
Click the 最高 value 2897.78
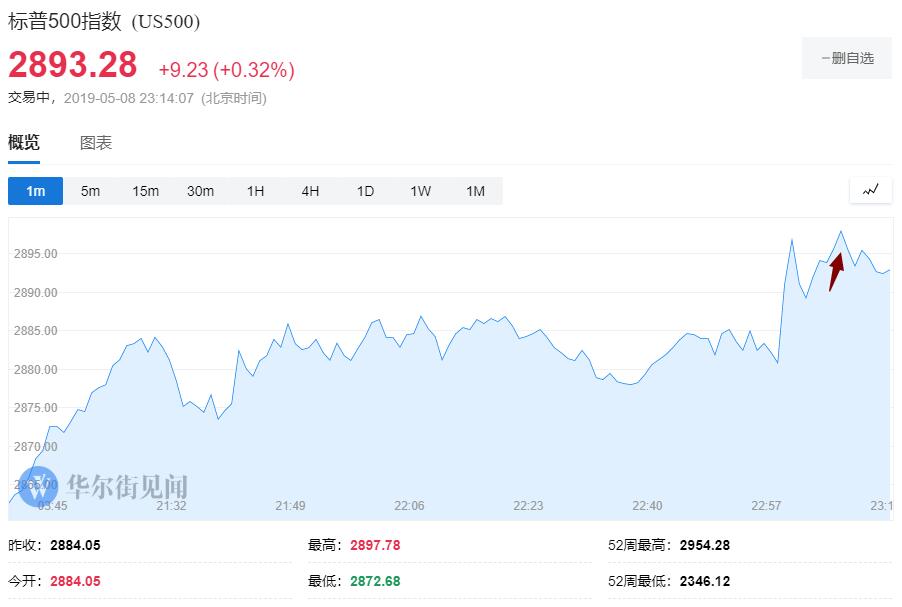375,545
